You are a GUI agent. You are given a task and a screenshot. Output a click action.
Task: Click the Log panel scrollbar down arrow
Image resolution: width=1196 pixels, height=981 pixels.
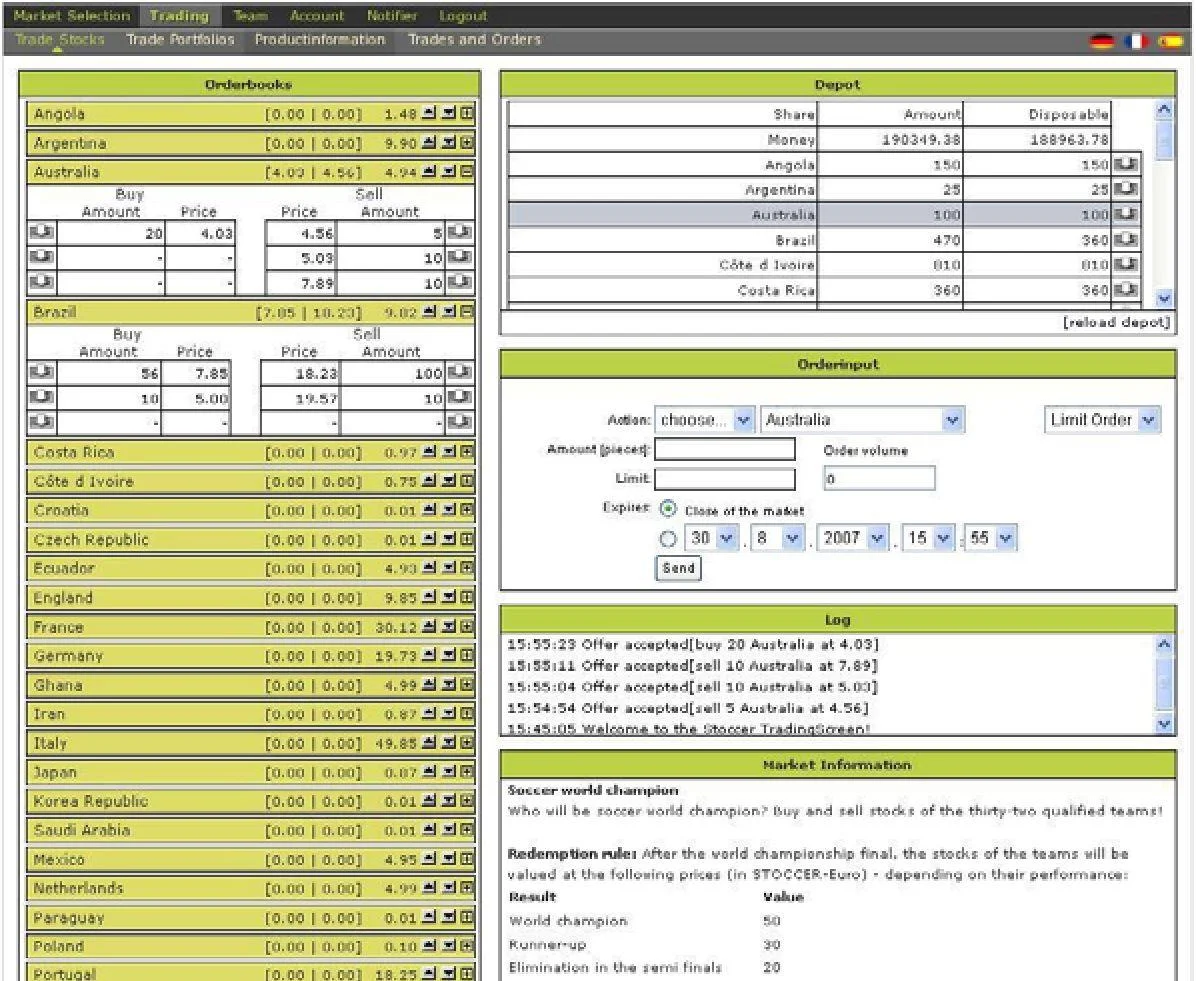[x=1164, y=723]
